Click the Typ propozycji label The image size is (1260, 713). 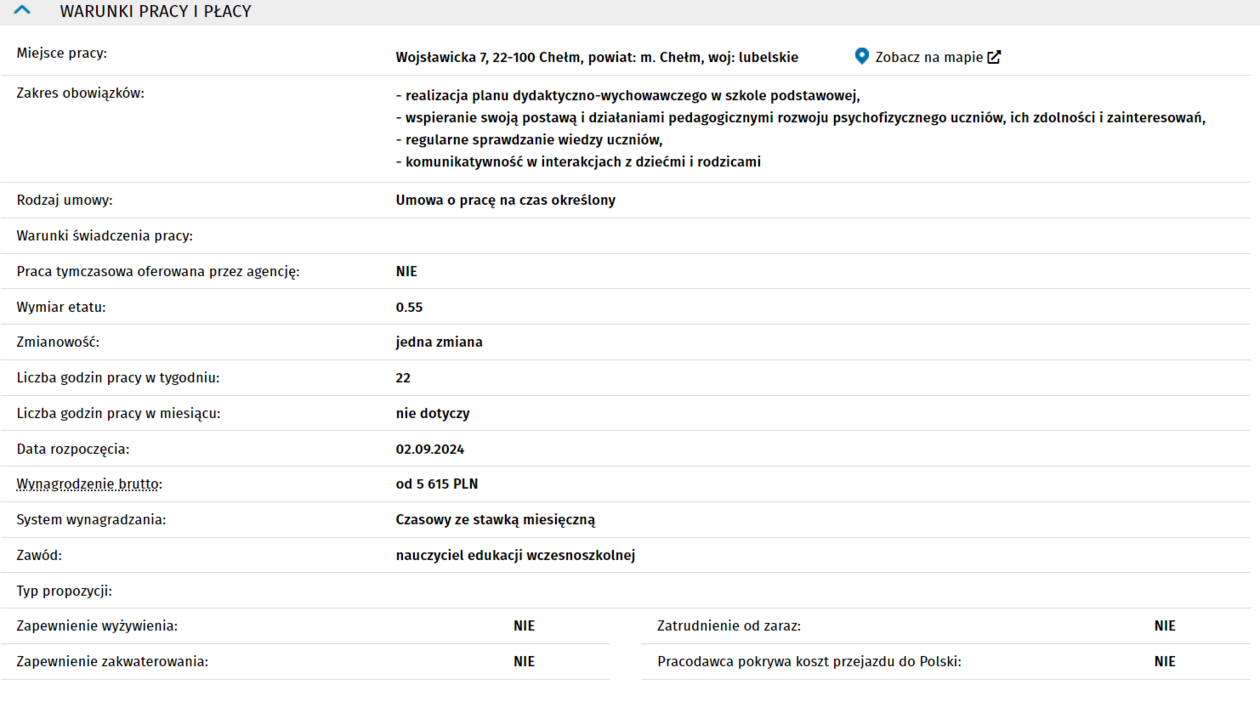coord(64,591)
